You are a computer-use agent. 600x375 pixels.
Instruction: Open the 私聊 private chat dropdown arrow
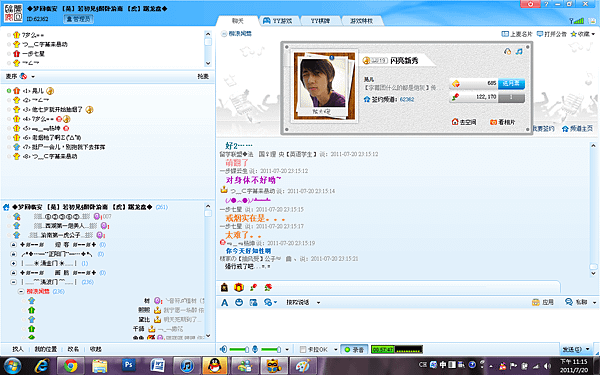click(x=594, y=302)
